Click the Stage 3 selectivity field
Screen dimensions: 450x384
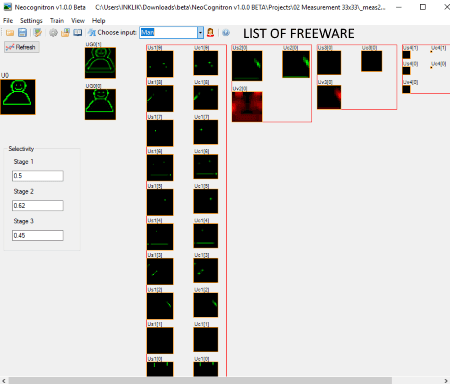tap(38, 235)
